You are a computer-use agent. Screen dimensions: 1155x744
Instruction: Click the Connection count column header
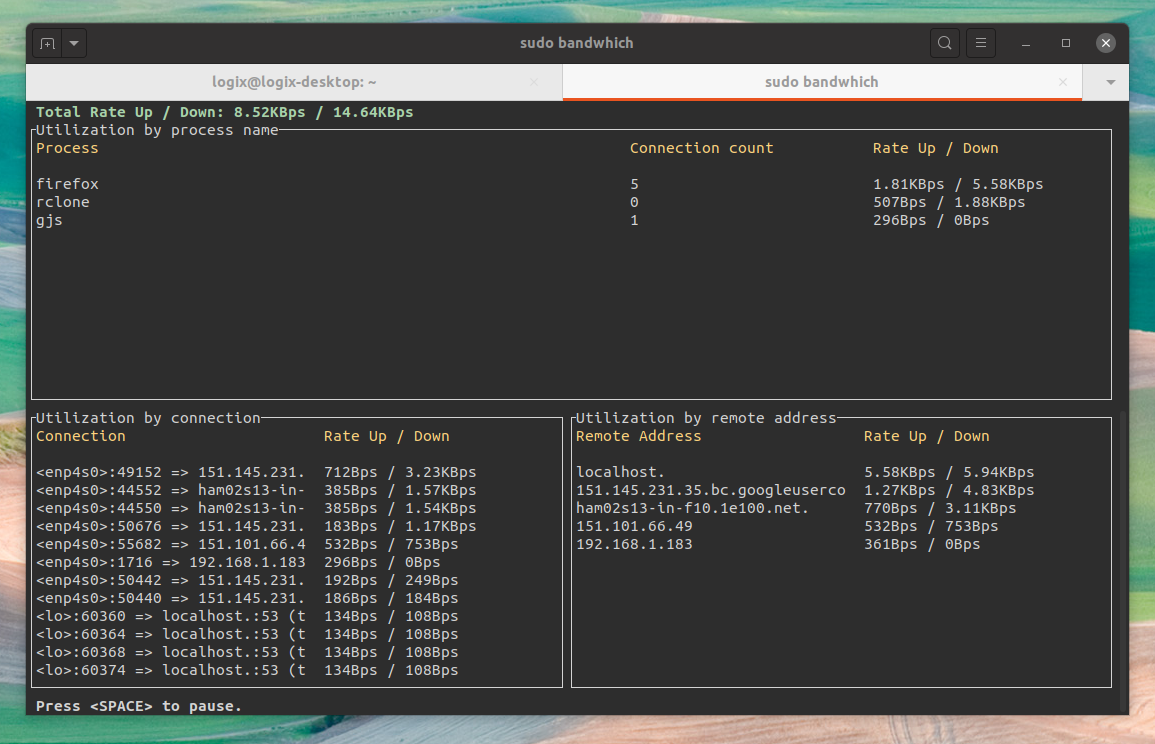701,148
